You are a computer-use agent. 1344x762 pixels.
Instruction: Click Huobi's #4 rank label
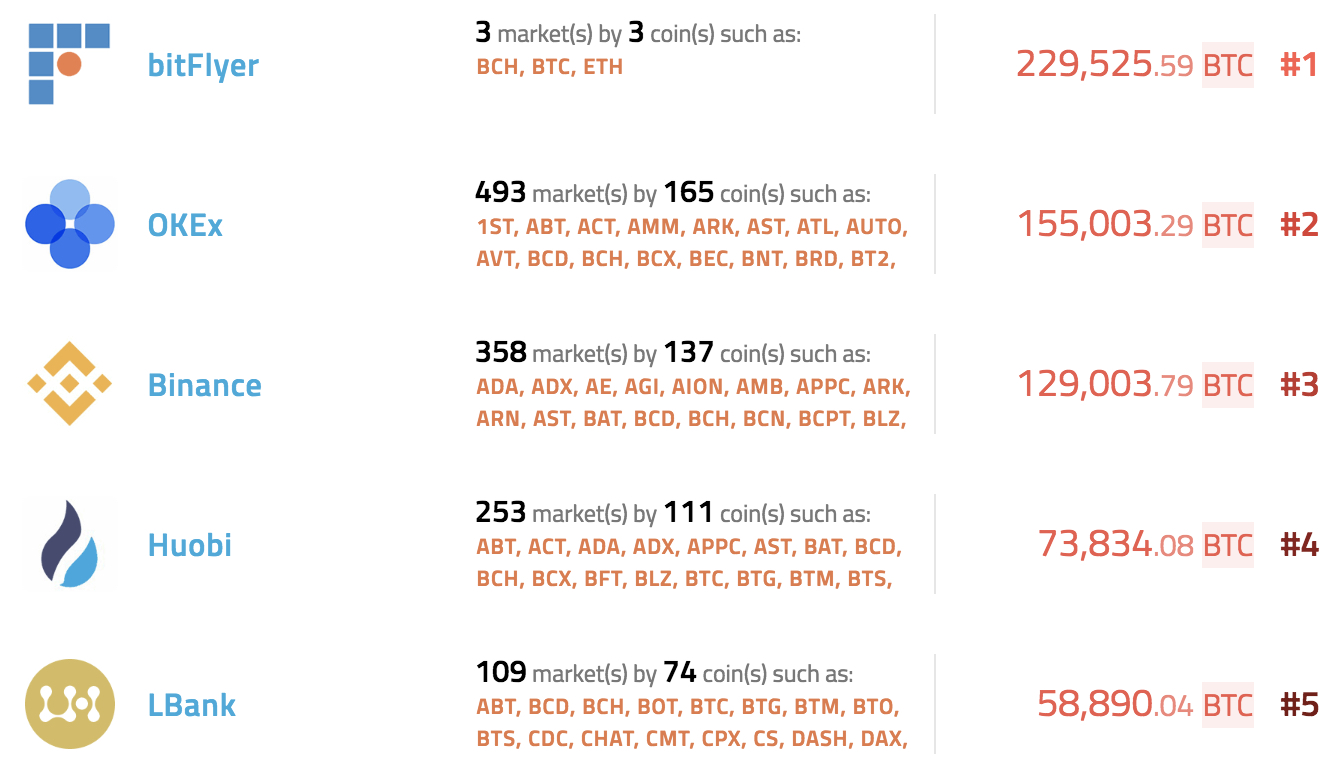[x=1299, y=546]
